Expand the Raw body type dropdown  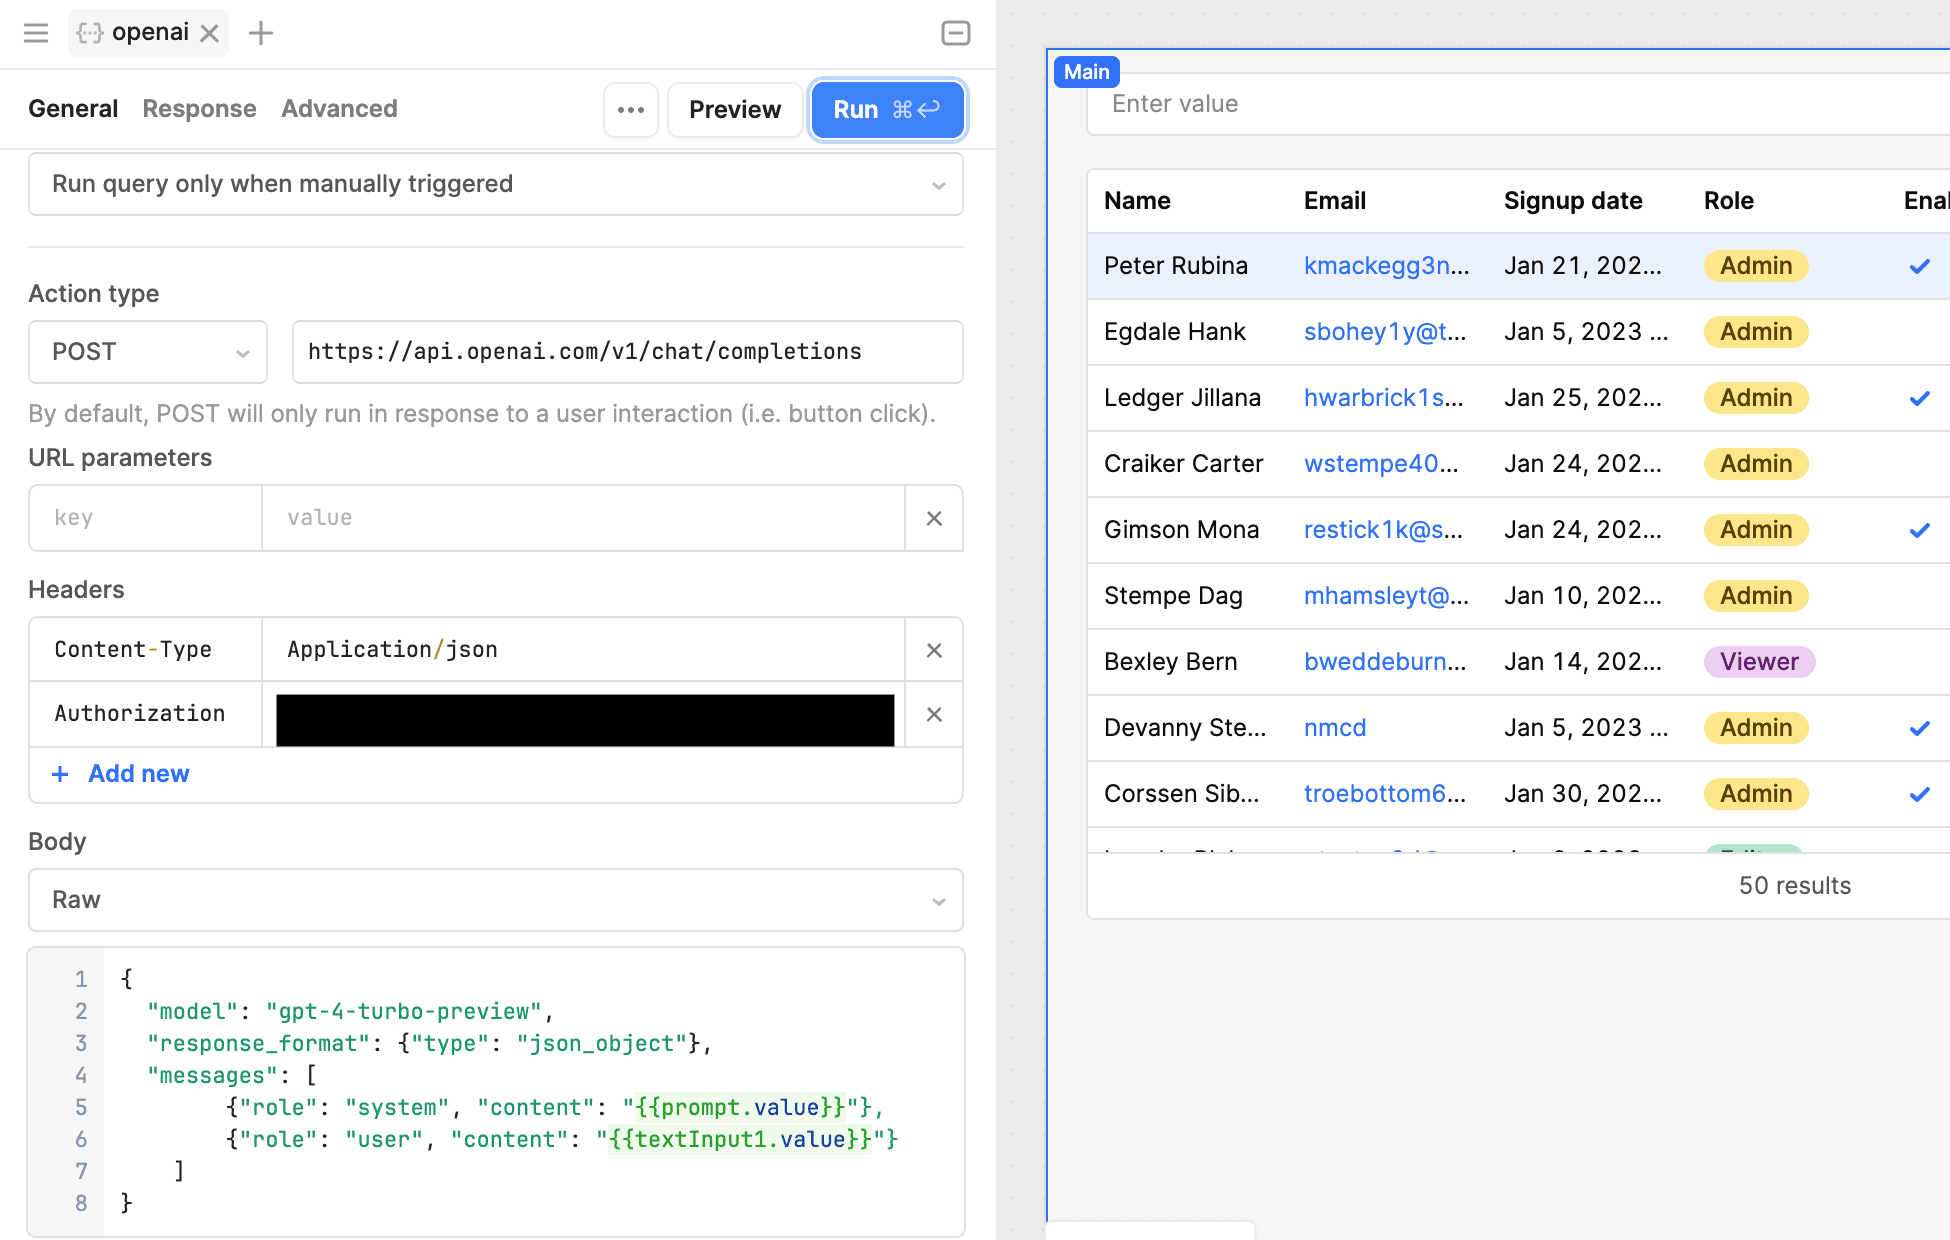(x=495, y=900)
